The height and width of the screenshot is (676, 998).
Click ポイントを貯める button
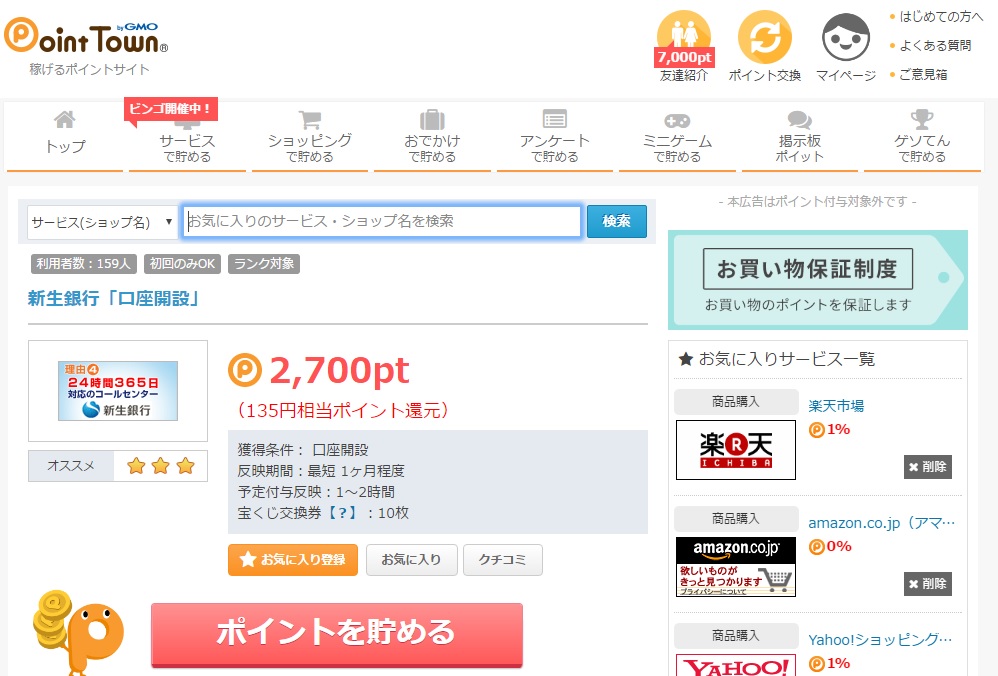[x=337, y=633]
